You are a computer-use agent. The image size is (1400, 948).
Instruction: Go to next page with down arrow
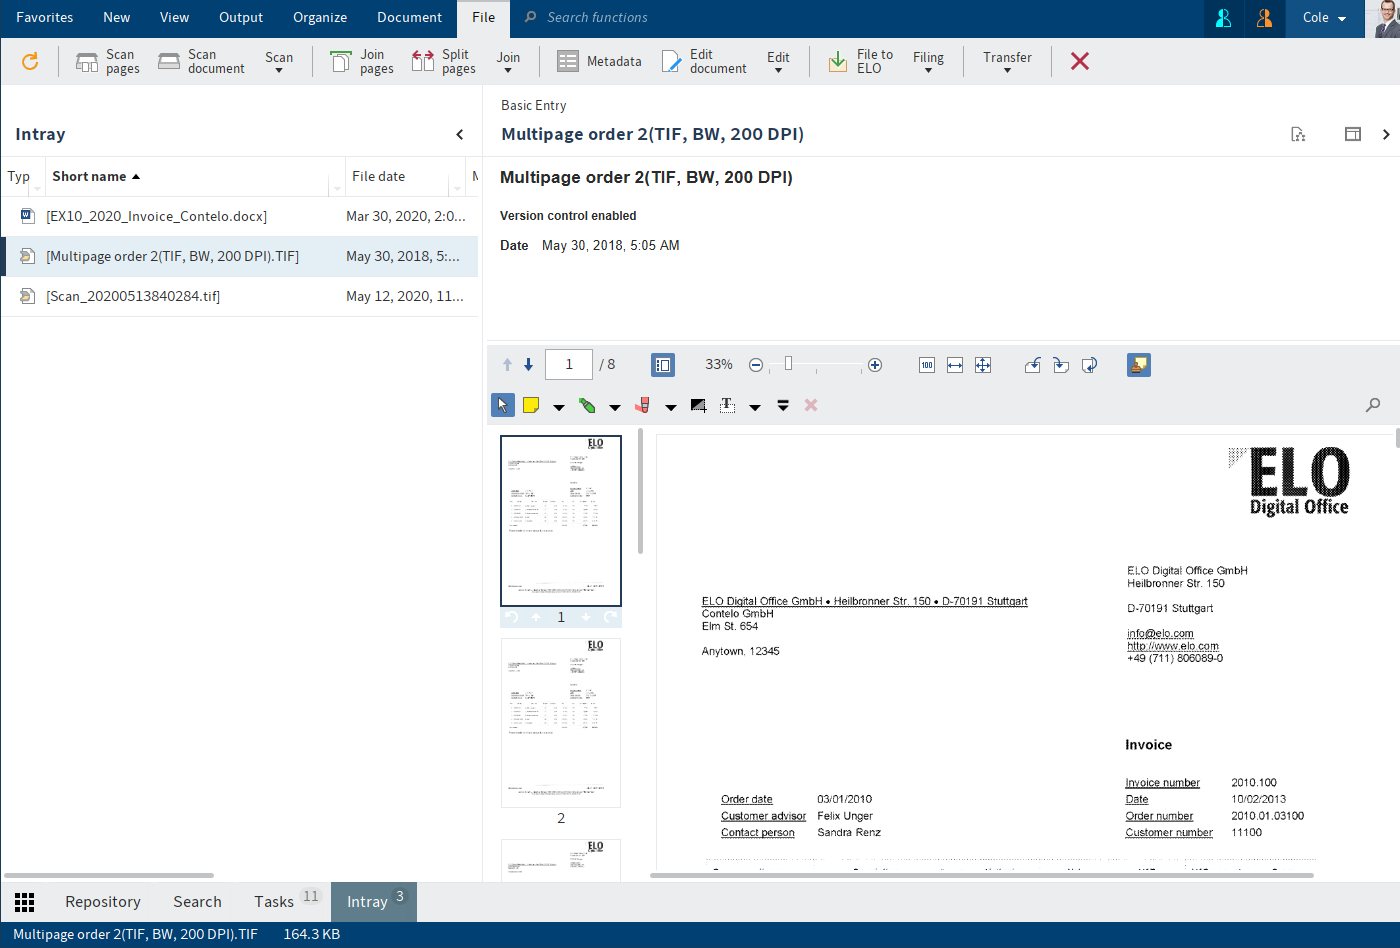point(528,365)
